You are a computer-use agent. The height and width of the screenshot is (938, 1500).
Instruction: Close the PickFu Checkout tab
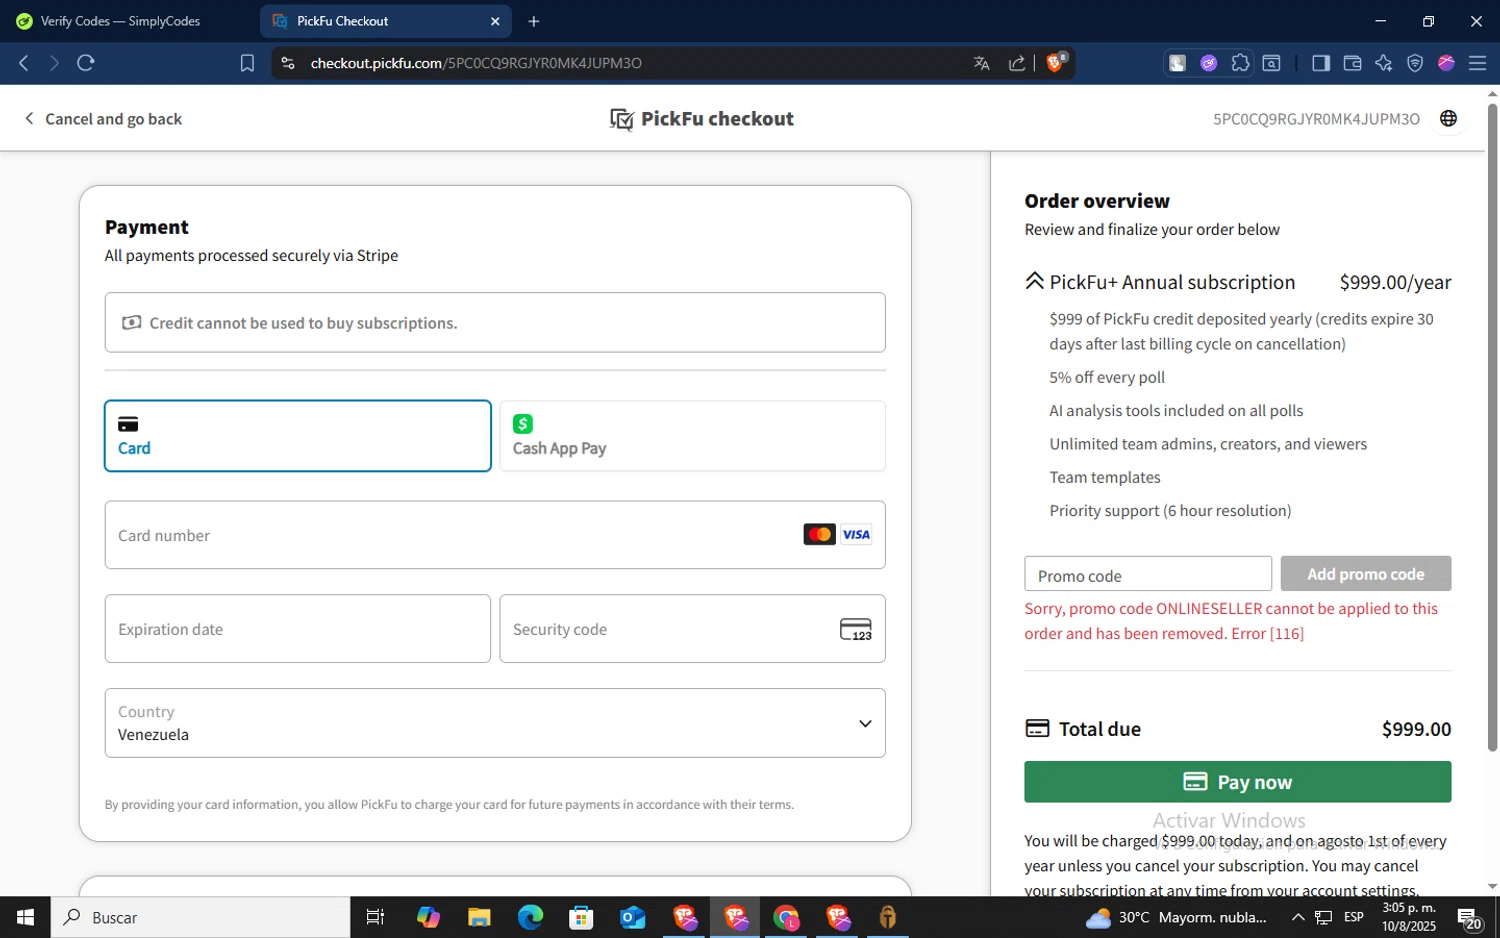pyautogui.click(x=495, y=21)
